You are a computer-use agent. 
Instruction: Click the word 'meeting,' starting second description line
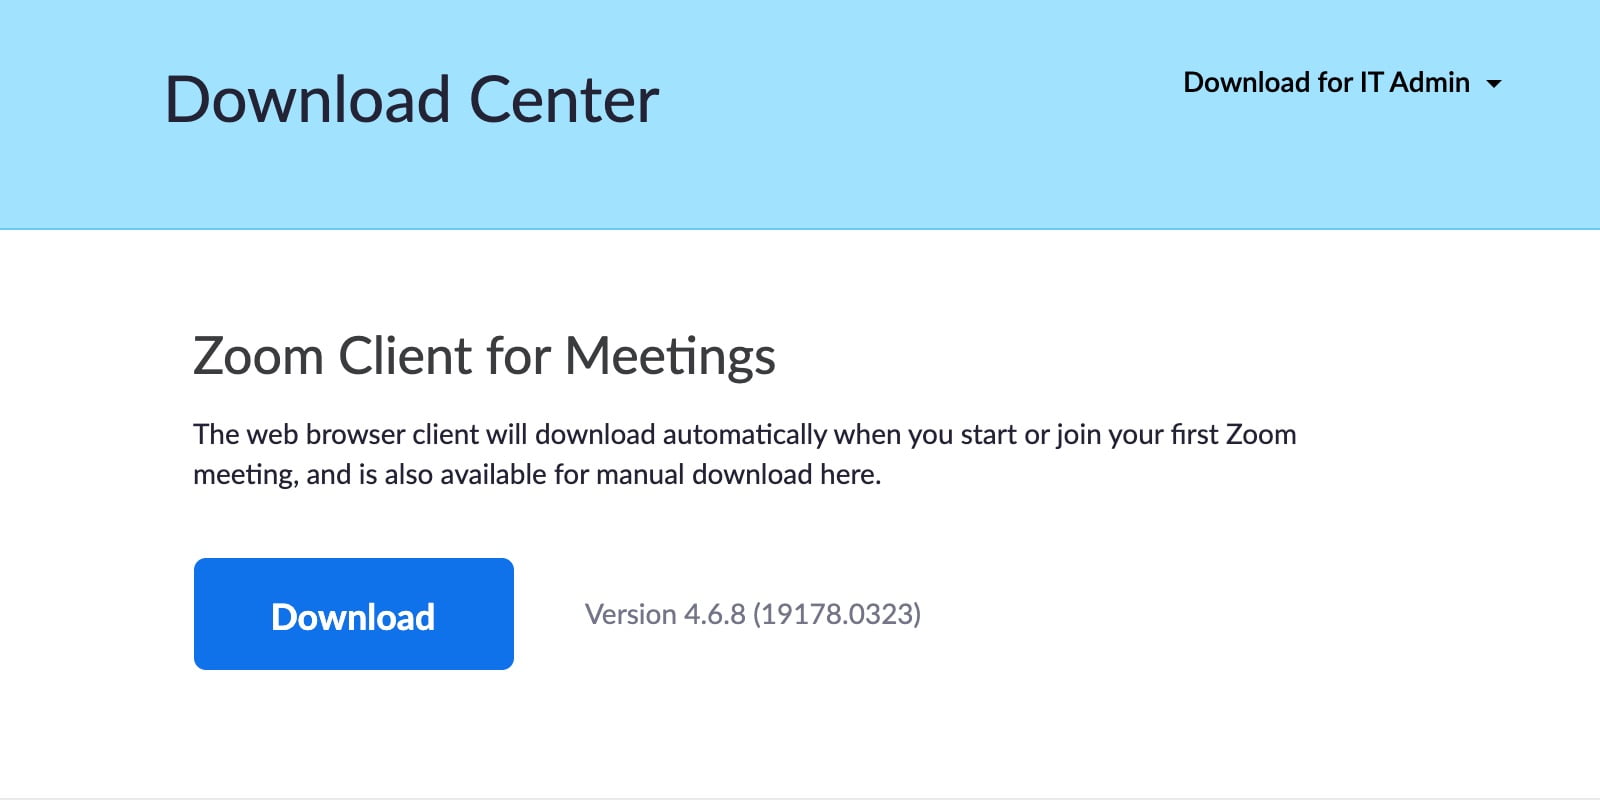[245, 474]
